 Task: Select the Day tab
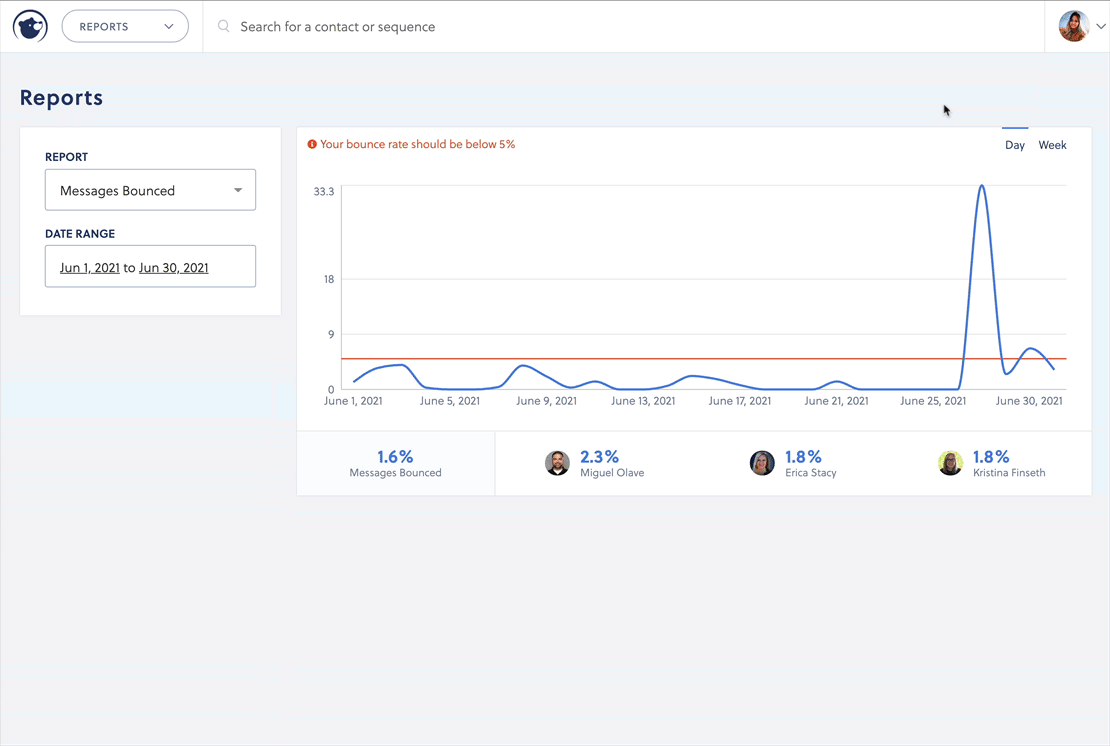pos(1015,145)
